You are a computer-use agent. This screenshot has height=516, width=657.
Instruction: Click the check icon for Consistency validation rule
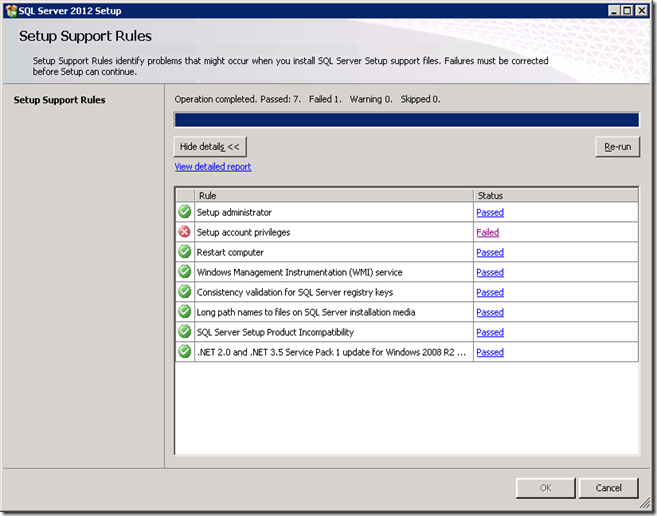(x=184, y=292)
